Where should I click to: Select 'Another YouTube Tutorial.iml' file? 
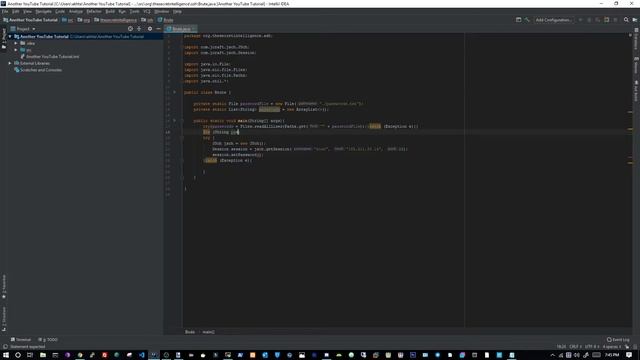tap(50, 56)
